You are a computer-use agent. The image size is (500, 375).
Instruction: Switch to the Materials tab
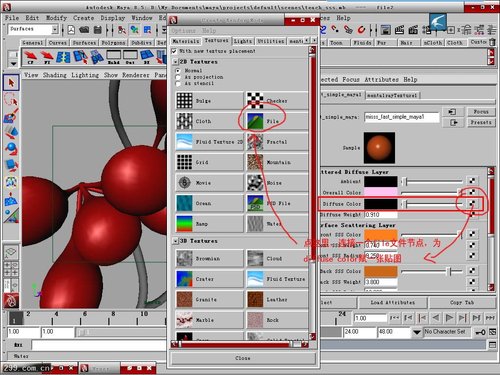[x=186, y=41]
